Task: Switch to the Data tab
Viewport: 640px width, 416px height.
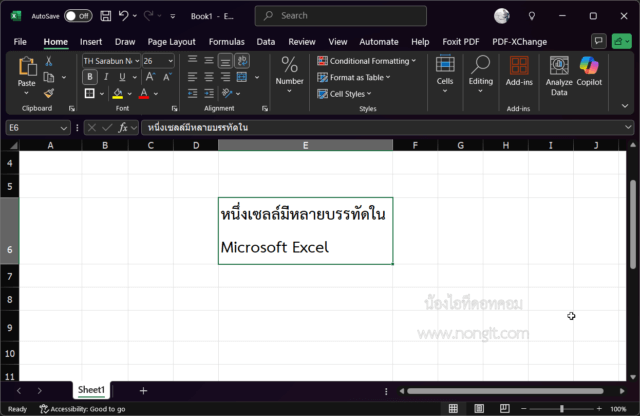Action: (x=266, y=42)
